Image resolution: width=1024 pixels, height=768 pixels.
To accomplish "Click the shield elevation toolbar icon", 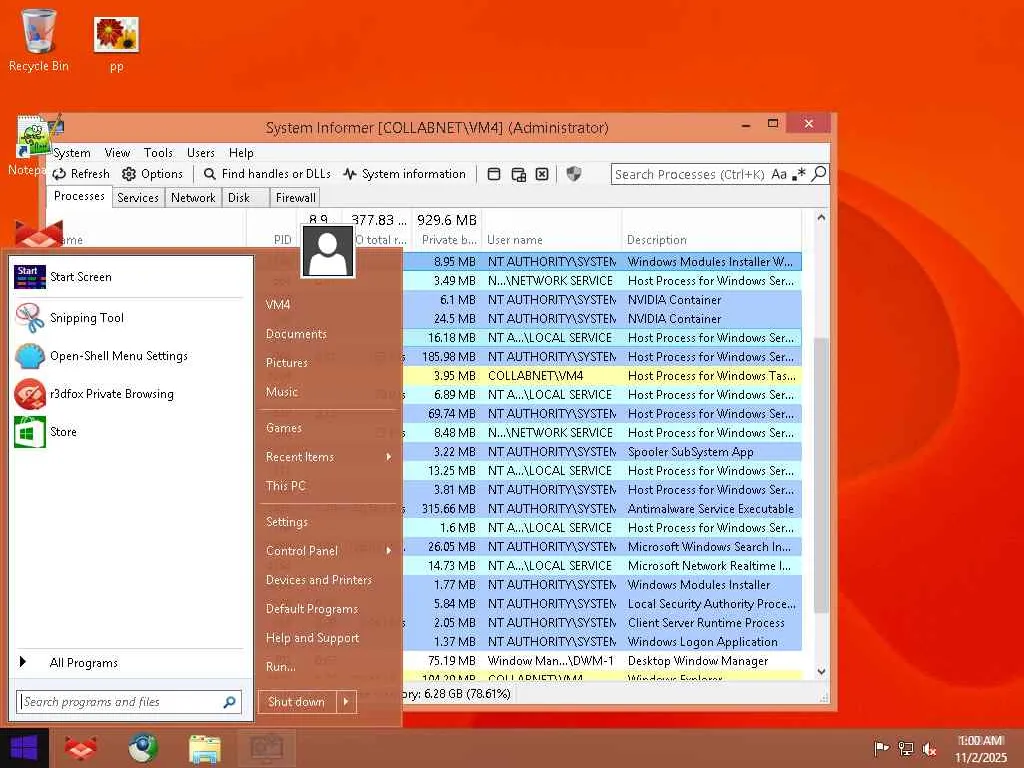I will (x=573, y=174).
